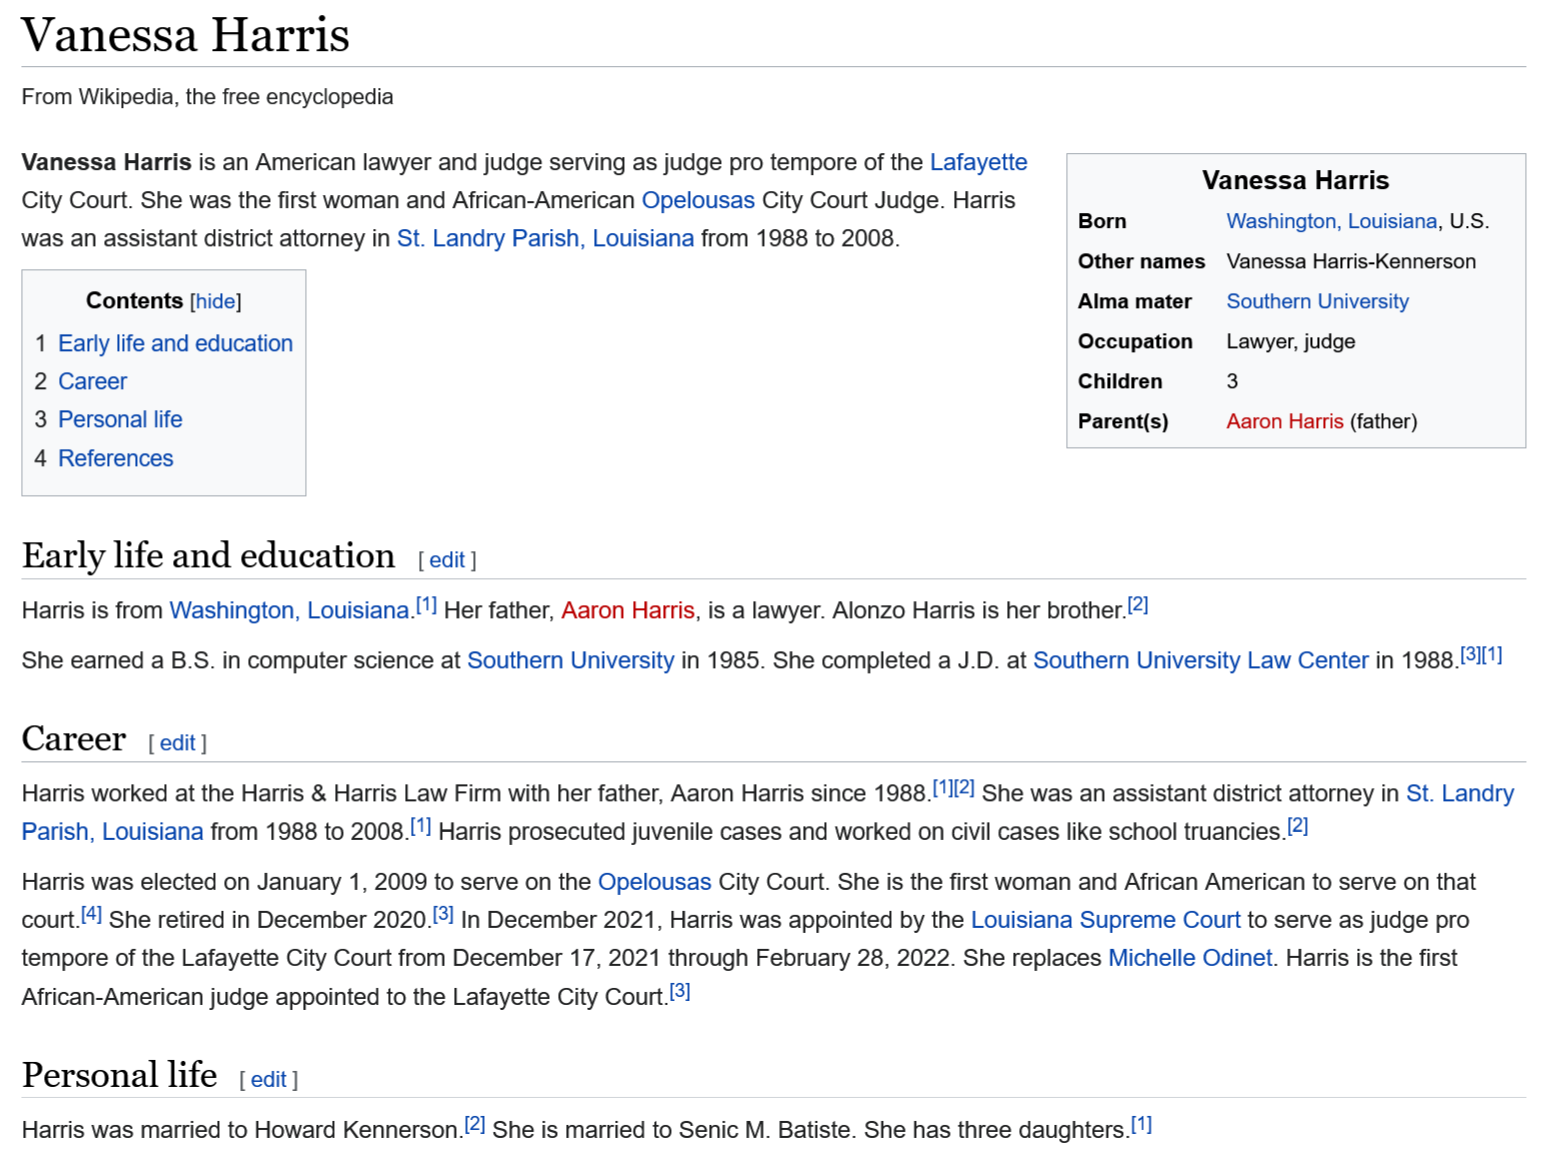This screenshot has width=1558, height=1161.
Task: Open citation [2] after school truancies
Action: coord(1297,825)
